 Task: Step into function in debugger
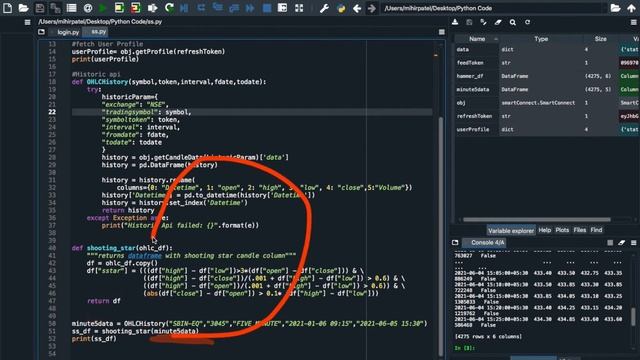(218, 8)
